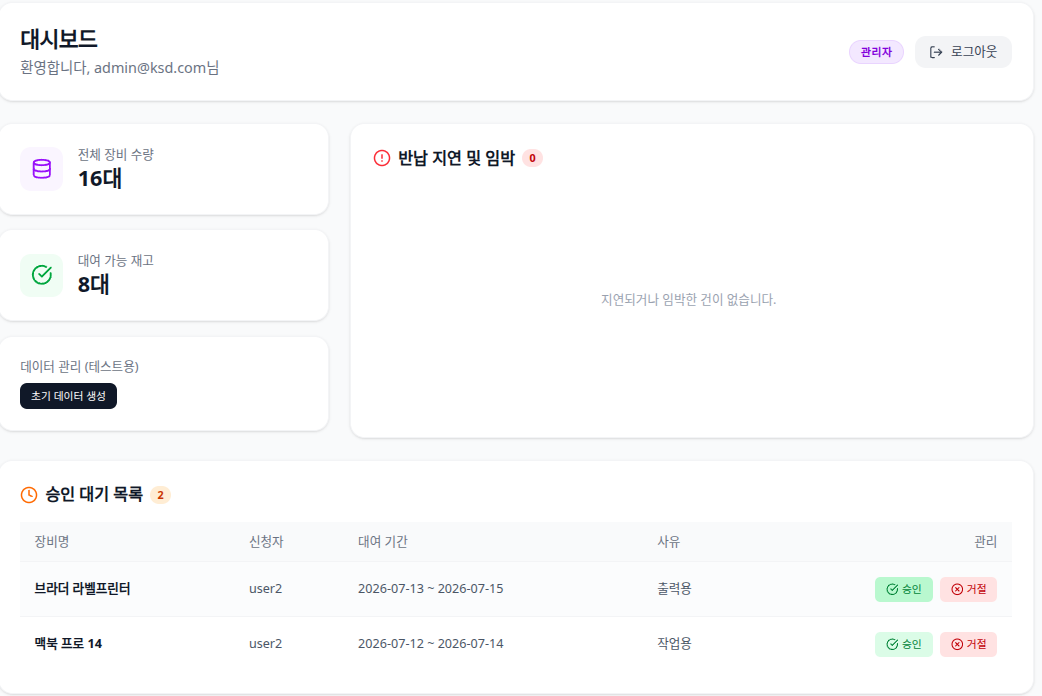Select the 브라더 라벨프린터 equipment name
This screenshot has width=1042, height=696.
pos(82,589)
